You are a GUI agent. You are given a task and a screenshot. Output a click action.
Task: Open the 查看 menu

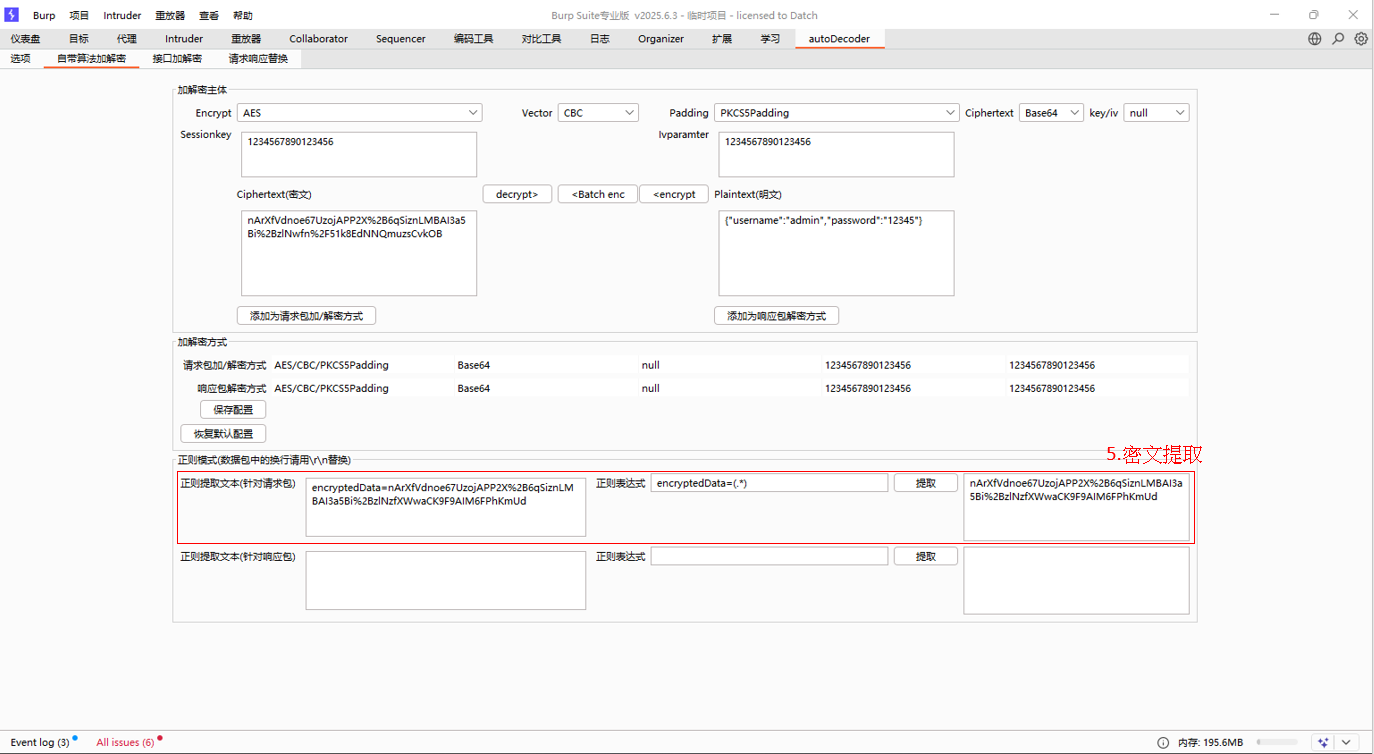(x=209, y=16)
